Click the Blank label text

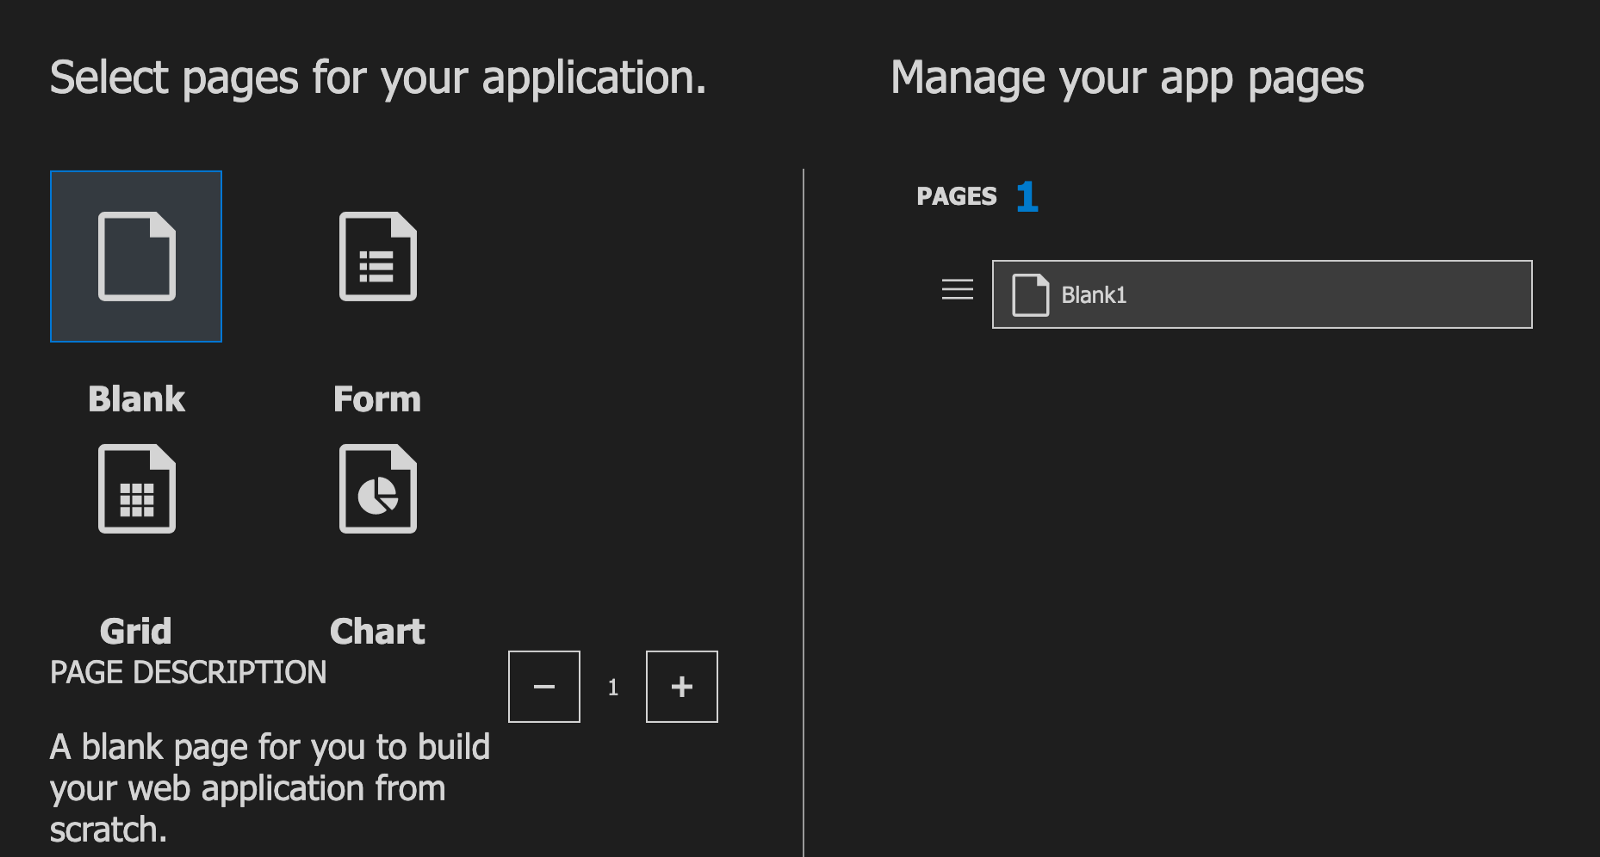136,399
